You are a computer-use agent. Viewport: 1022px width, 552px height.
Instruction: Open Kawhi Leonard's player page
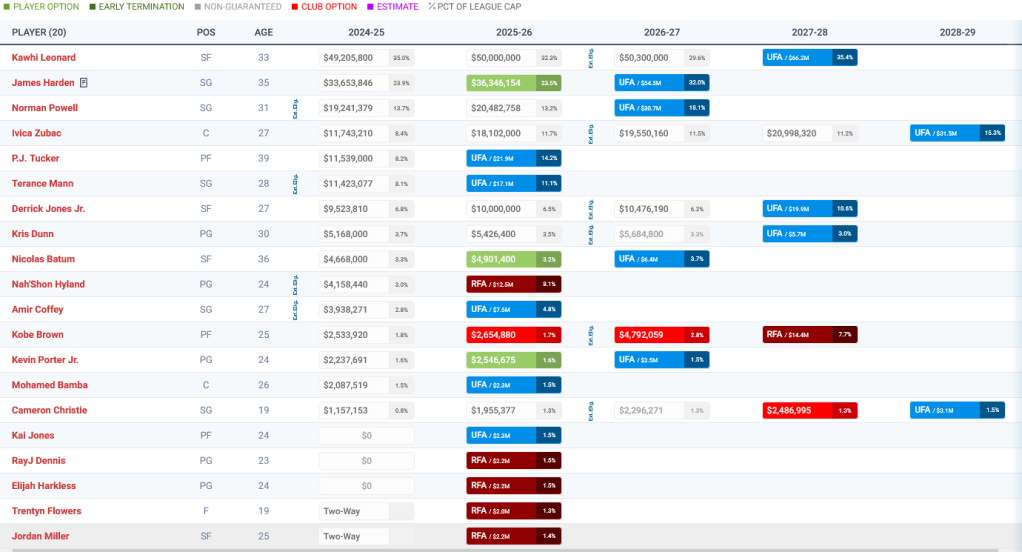[43, 58]
